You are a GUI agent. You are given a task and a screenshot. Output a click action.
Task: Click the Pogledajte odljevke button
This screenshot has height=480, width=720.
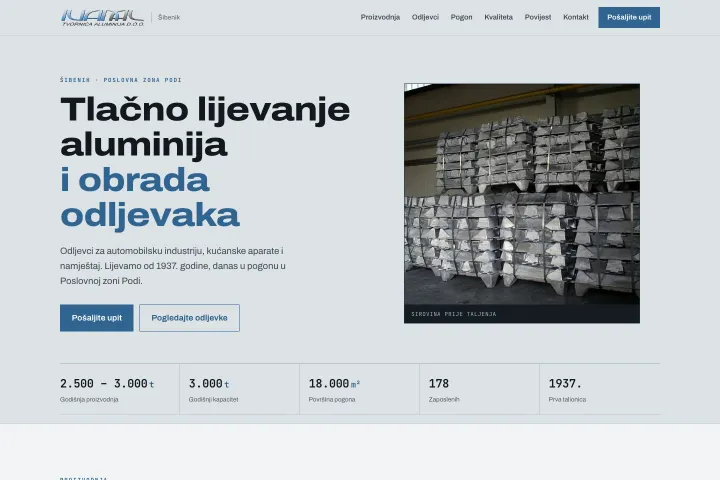tap(189, 318)
